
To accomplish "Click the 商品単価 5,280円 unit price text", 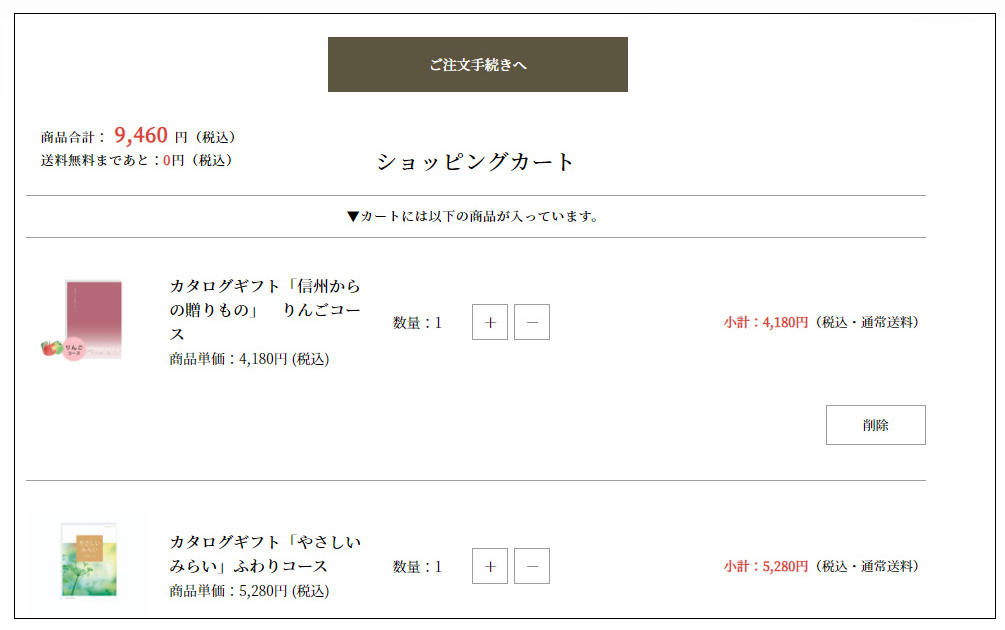I will (249, 591).
